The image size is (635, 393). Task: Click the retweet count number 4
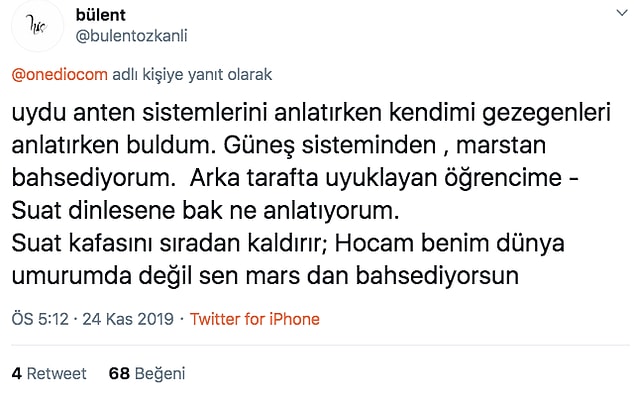coord(17,374)
